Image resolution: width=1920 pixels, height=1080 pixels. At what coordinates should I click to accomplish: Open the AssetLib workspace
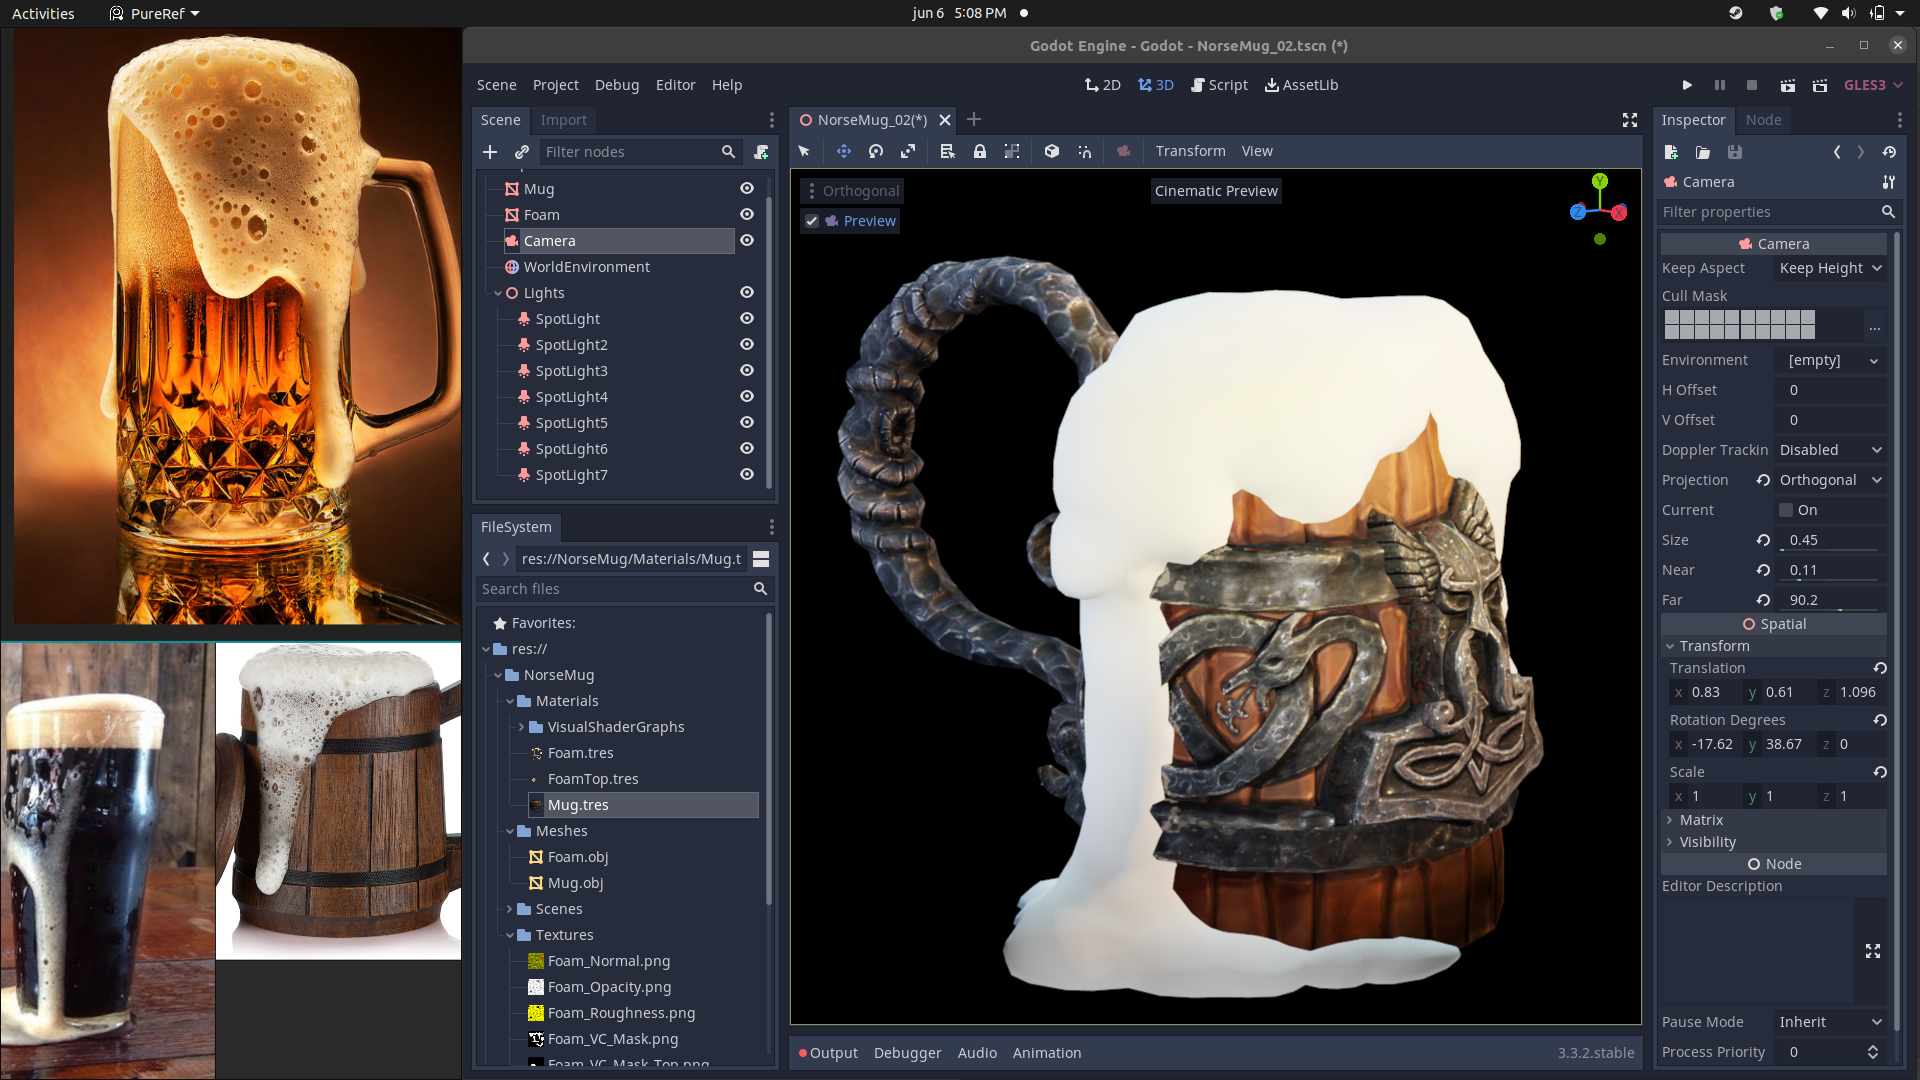(x=1301, y=85)
